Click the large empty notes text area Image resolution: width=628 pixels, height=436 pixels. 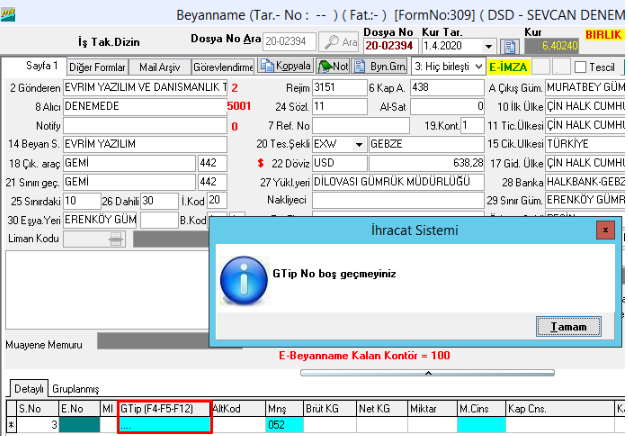tap(107, 290)
